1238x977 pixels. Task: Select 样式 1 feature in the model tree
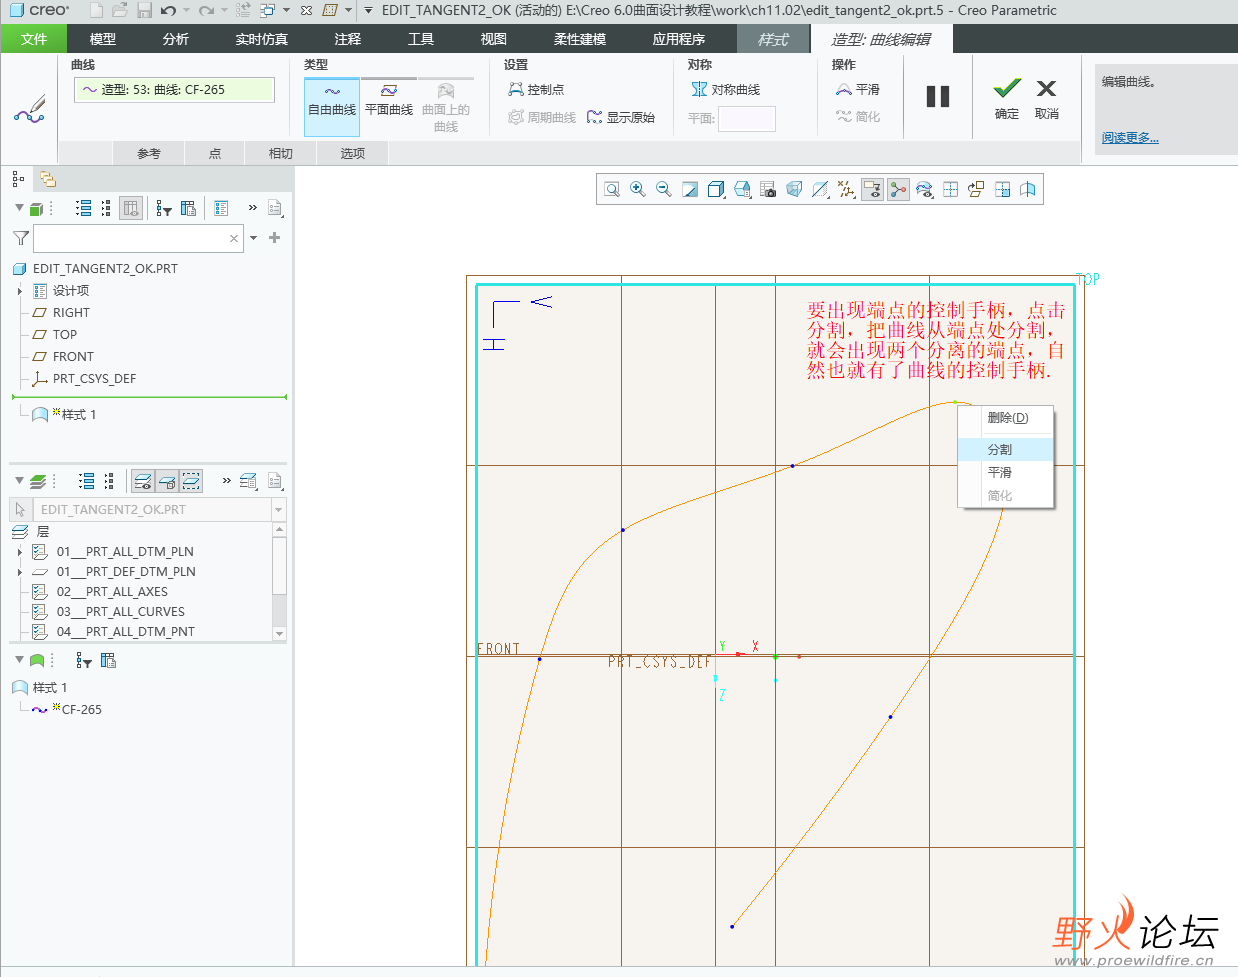click(x=79, y=415)
